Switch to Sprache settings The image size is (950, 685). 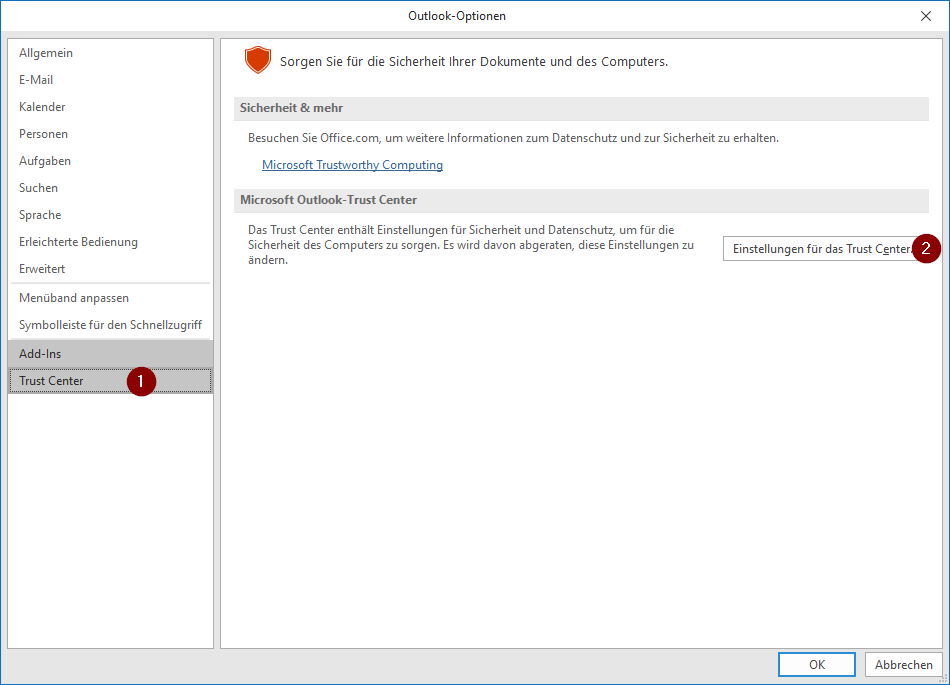(40, 215)
